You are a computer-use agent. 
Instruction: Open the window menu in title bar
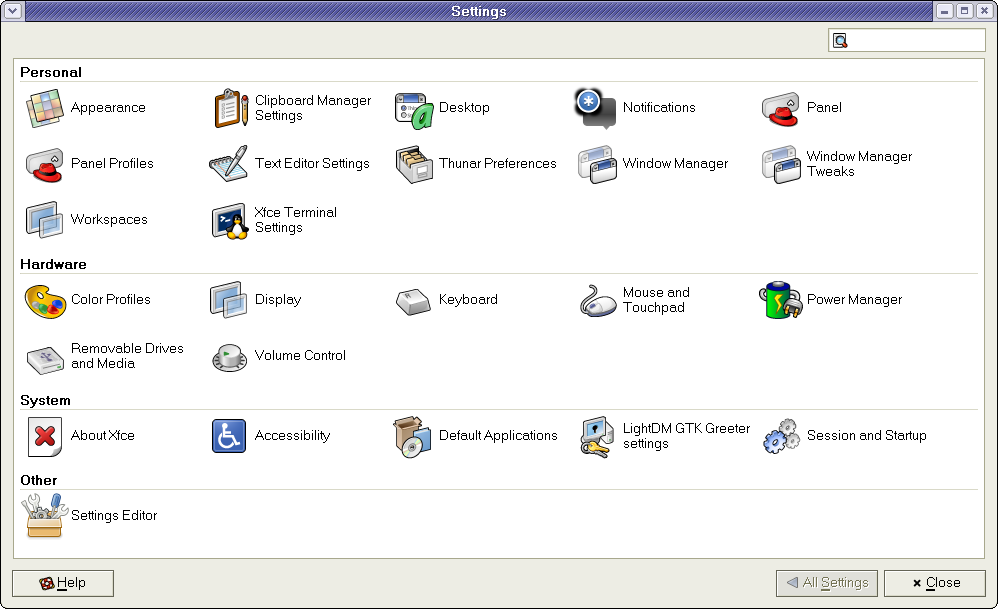coord(12,11)
